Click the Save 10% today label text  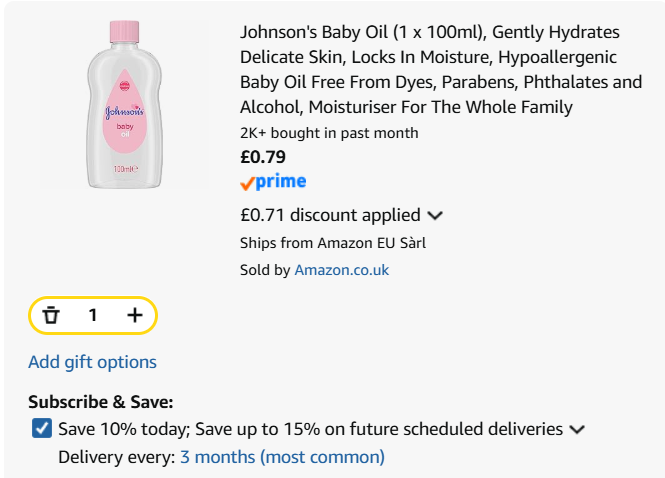click(x=310, y=429)
